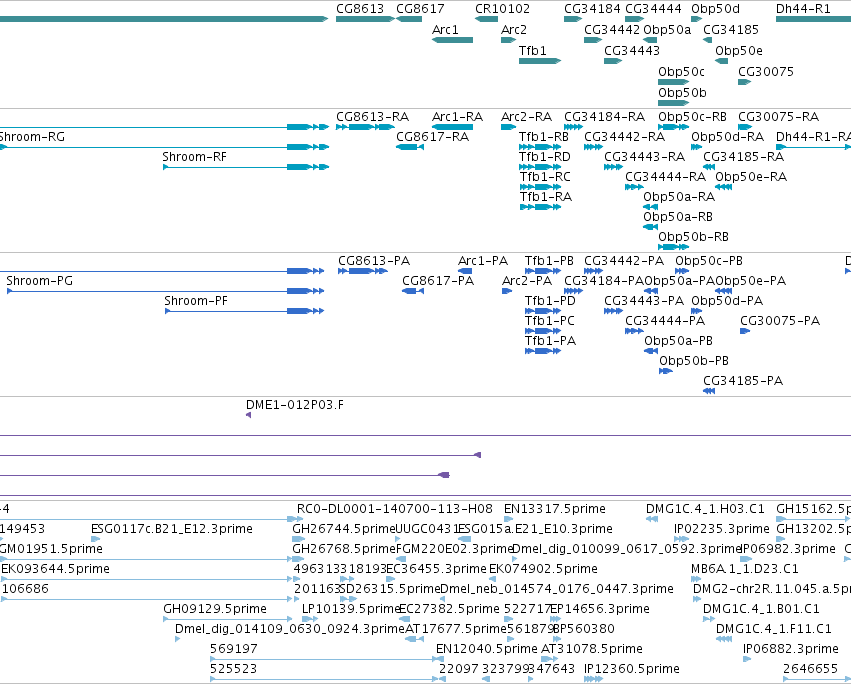Select transcript CG30075-RA

click(x=745, y=127)
